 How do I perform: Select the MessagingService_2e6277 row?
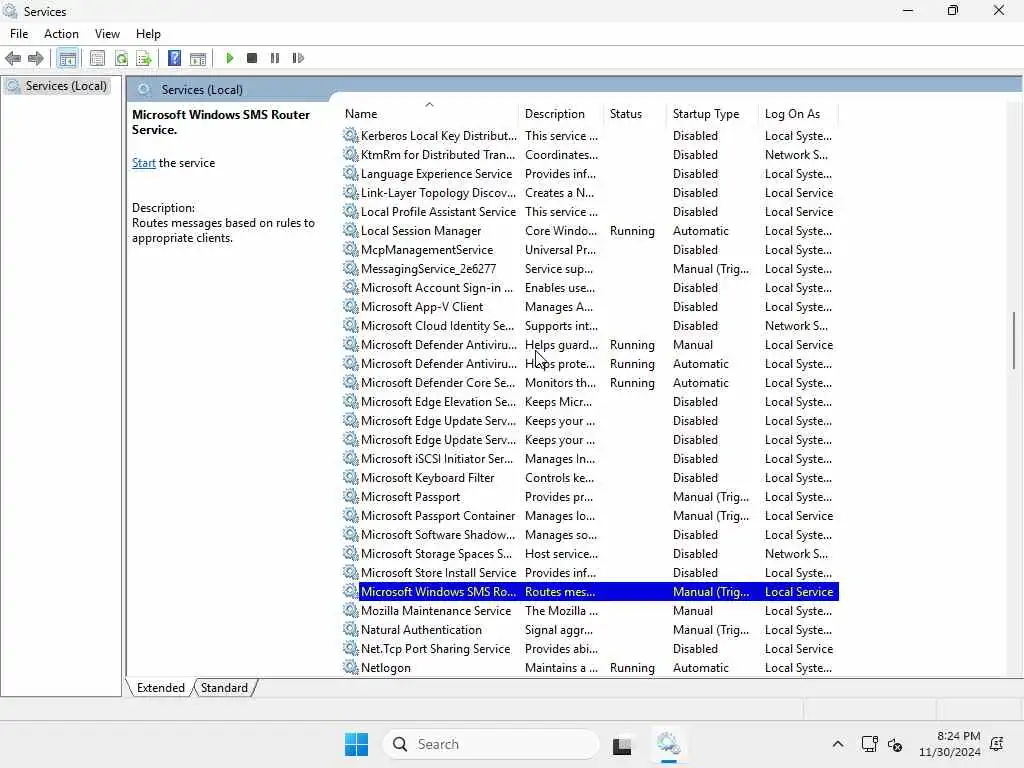point(590,268)
